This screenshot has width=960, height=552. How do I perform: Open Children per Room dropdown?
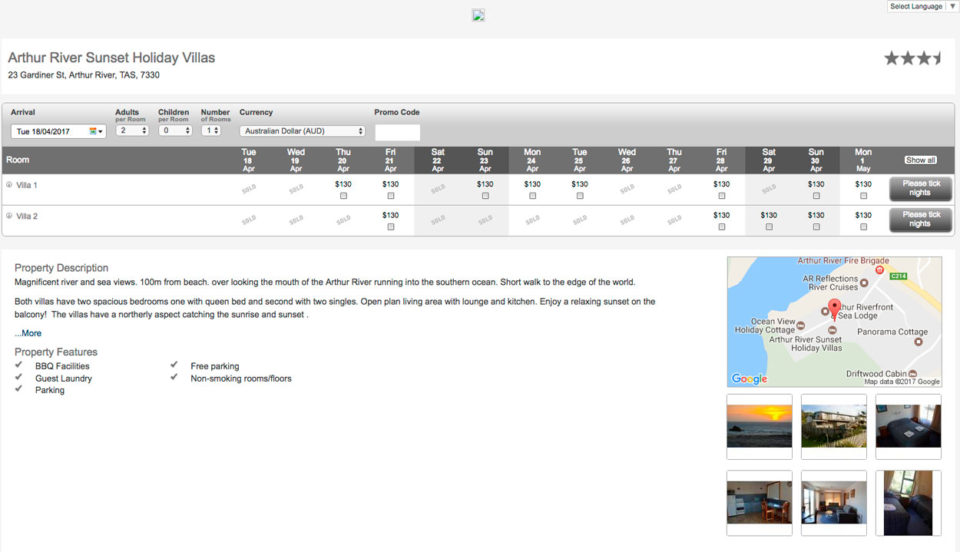click(175, 130)
